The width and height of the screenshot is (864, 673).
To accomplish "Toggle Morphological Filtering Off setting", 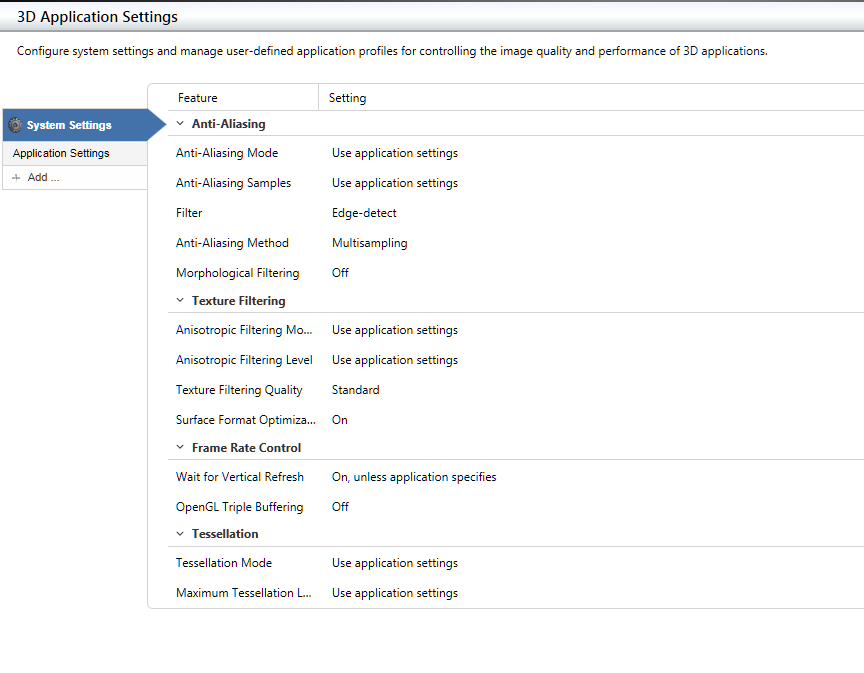I will tap(340, 273).
